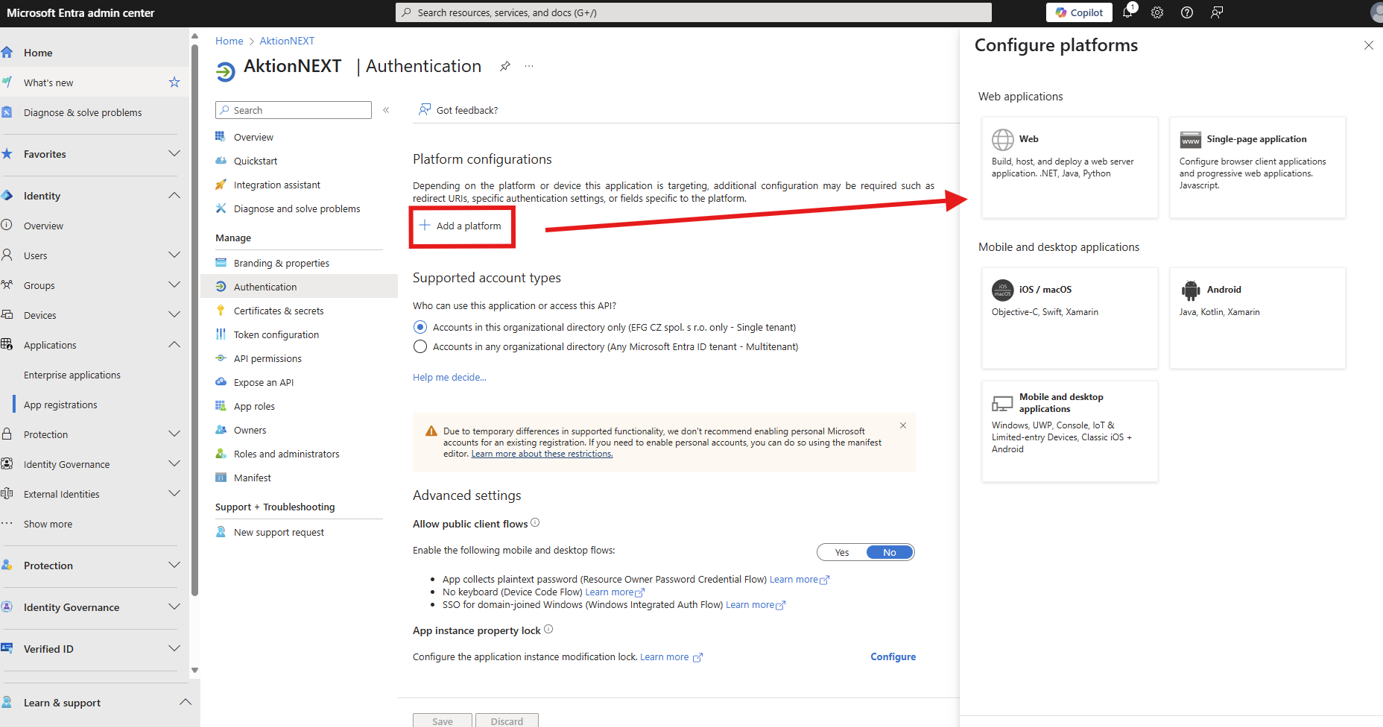This screenshot has width=1383, height=727.
Task: Click Learn more about these restrictions
Action: 542,454
